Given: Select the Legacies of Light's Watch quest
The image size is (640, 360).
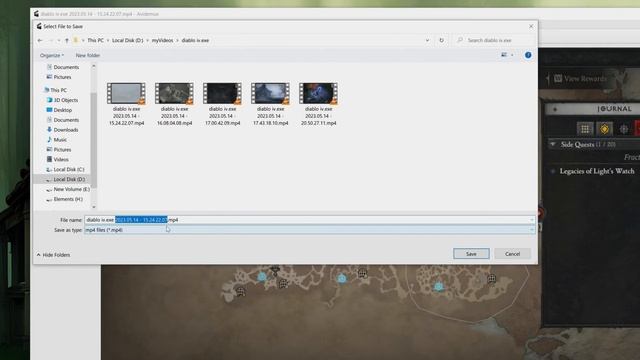Looking at the screenshot, I should pyautogui.click(x=597, y=171).
